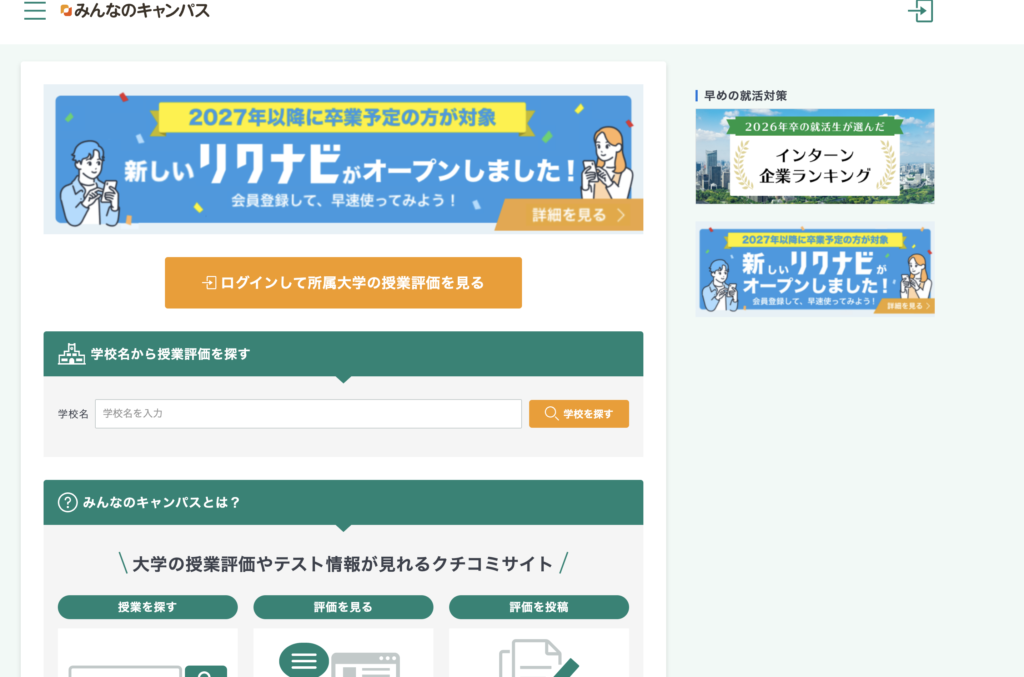Focus the 学校名を入力 text field
1024x677 pixels.
(x=308, y=414)
